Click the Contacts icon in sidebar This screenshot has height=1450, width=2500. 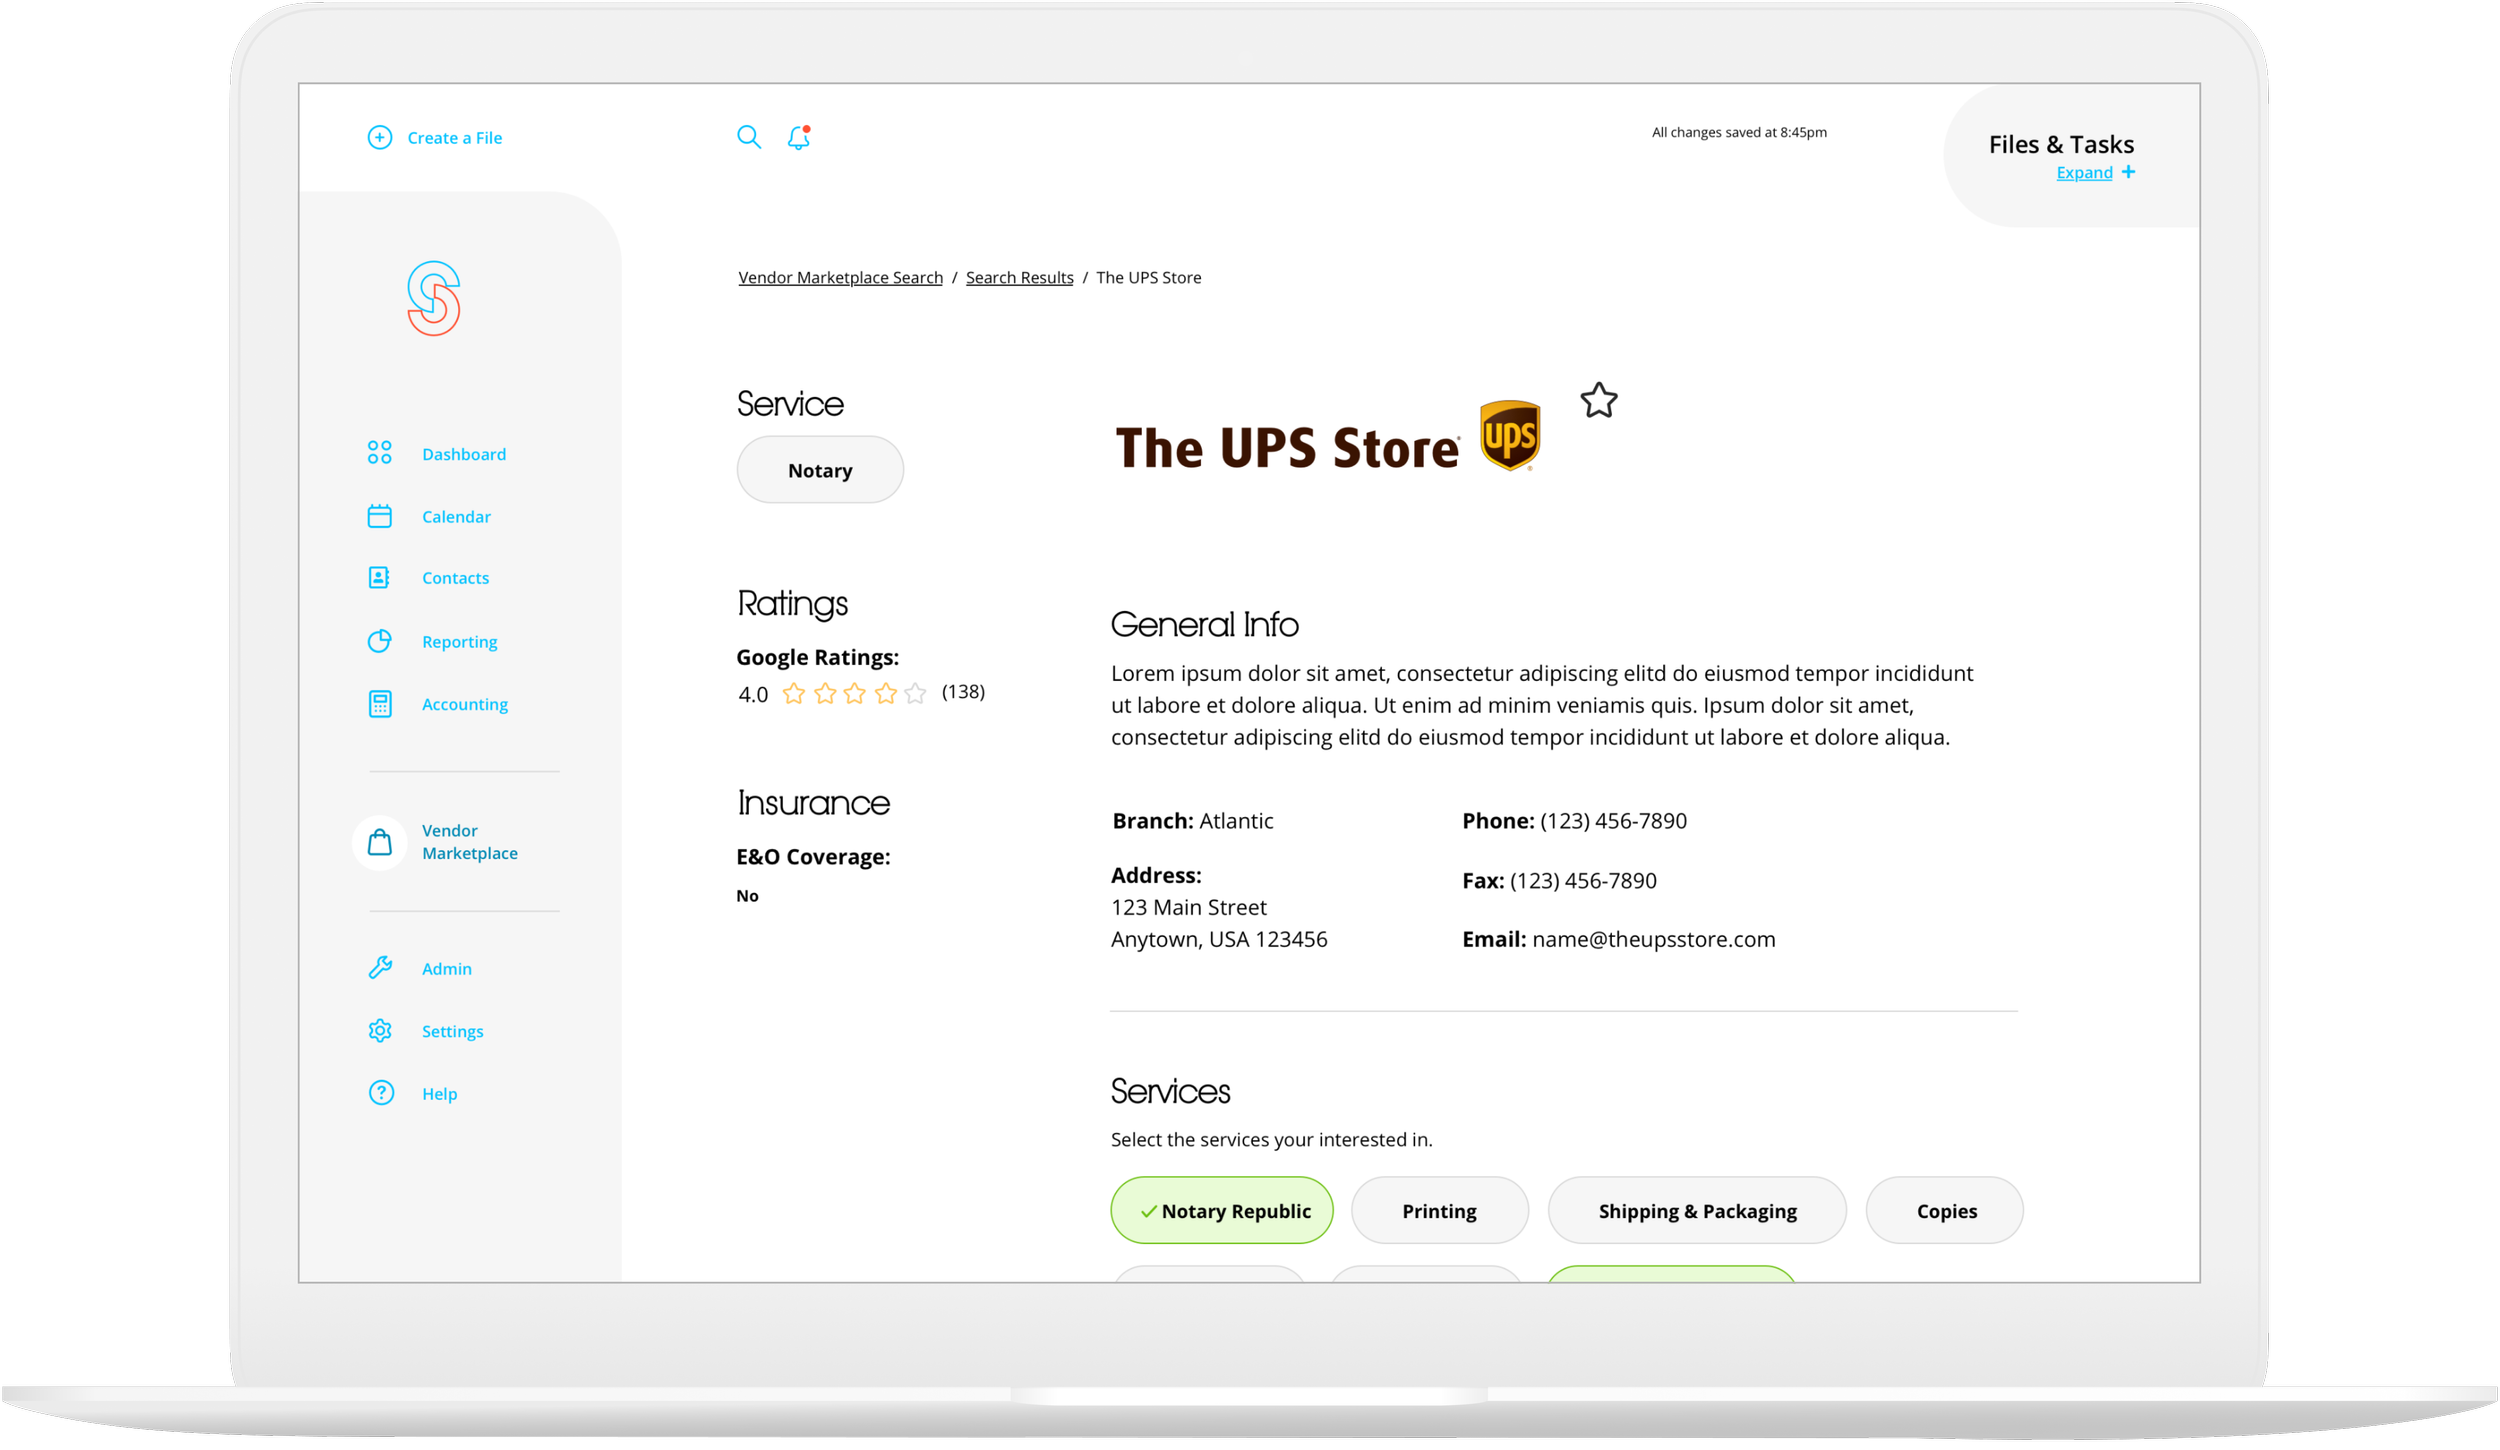click(x=380, y=578)
